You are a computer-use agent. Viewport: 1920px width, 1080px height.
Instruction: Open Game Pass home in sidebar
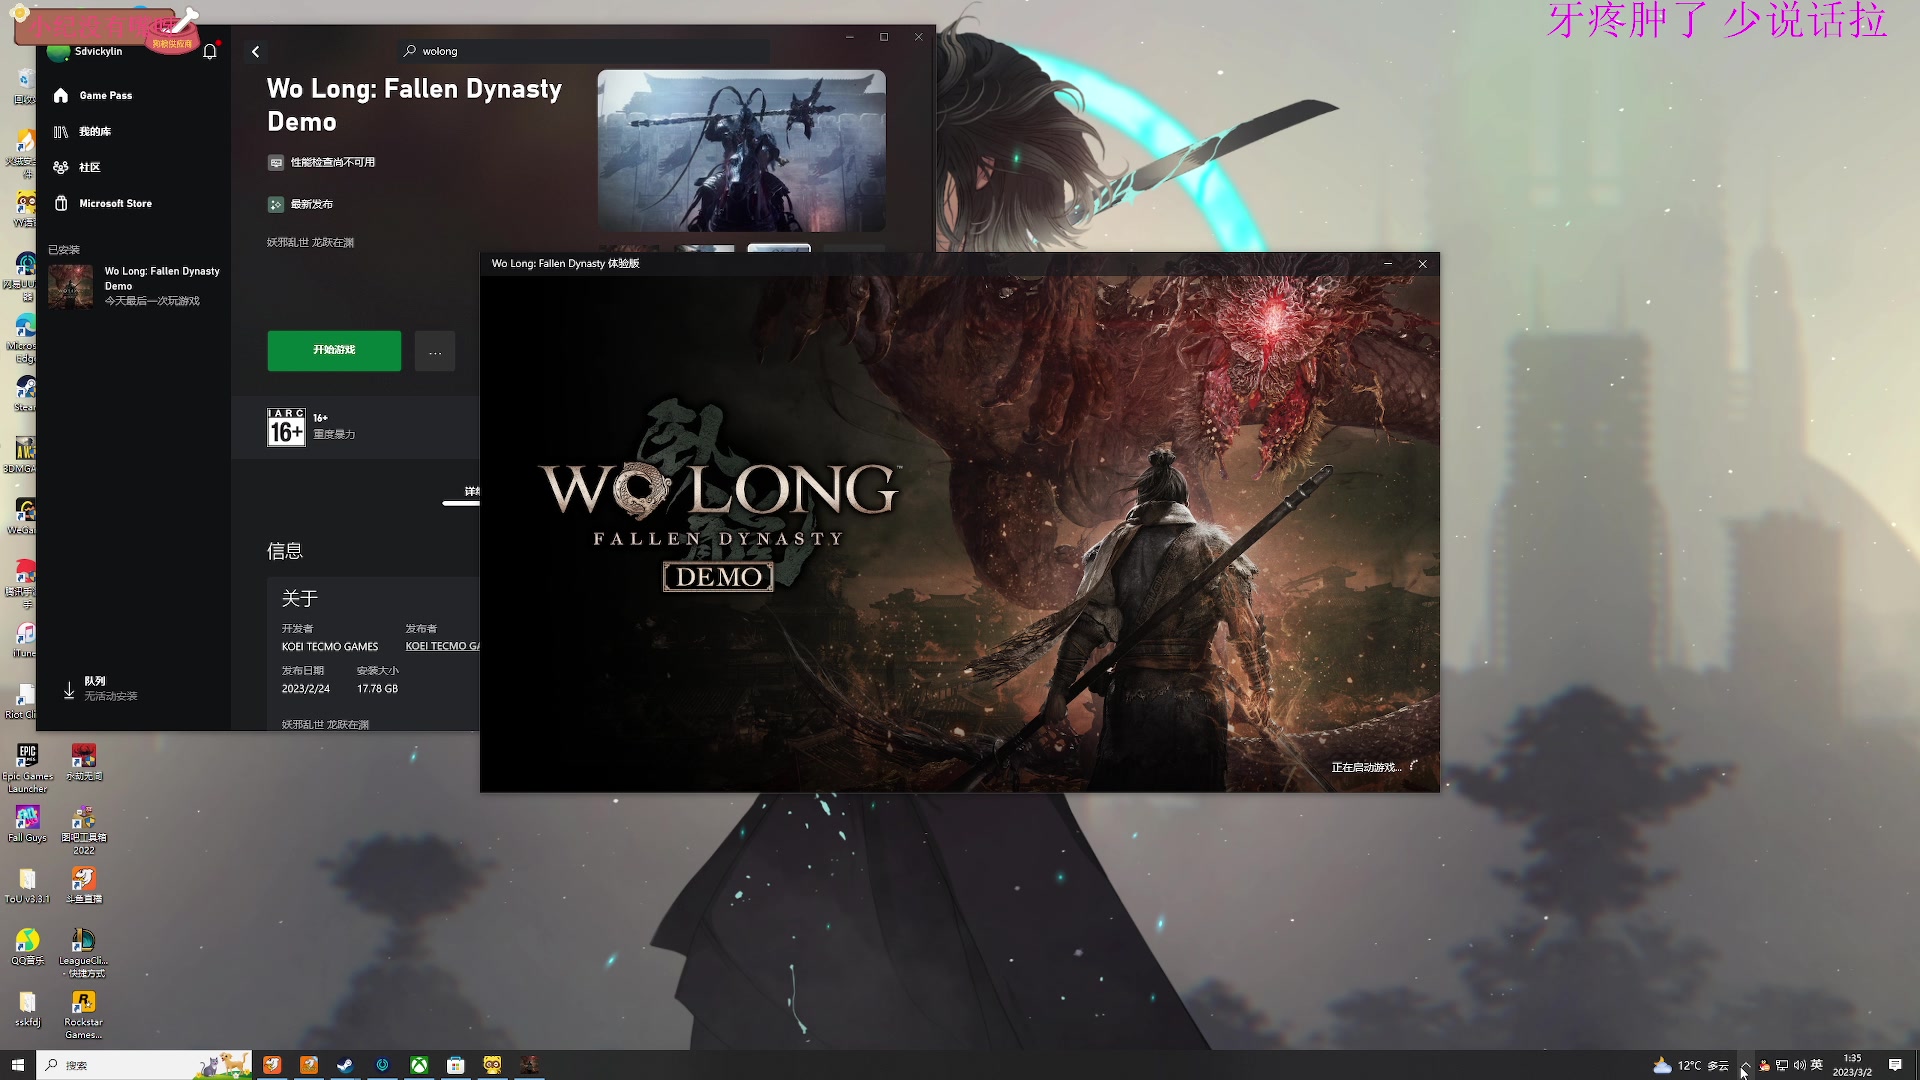[x=105, y=95]
